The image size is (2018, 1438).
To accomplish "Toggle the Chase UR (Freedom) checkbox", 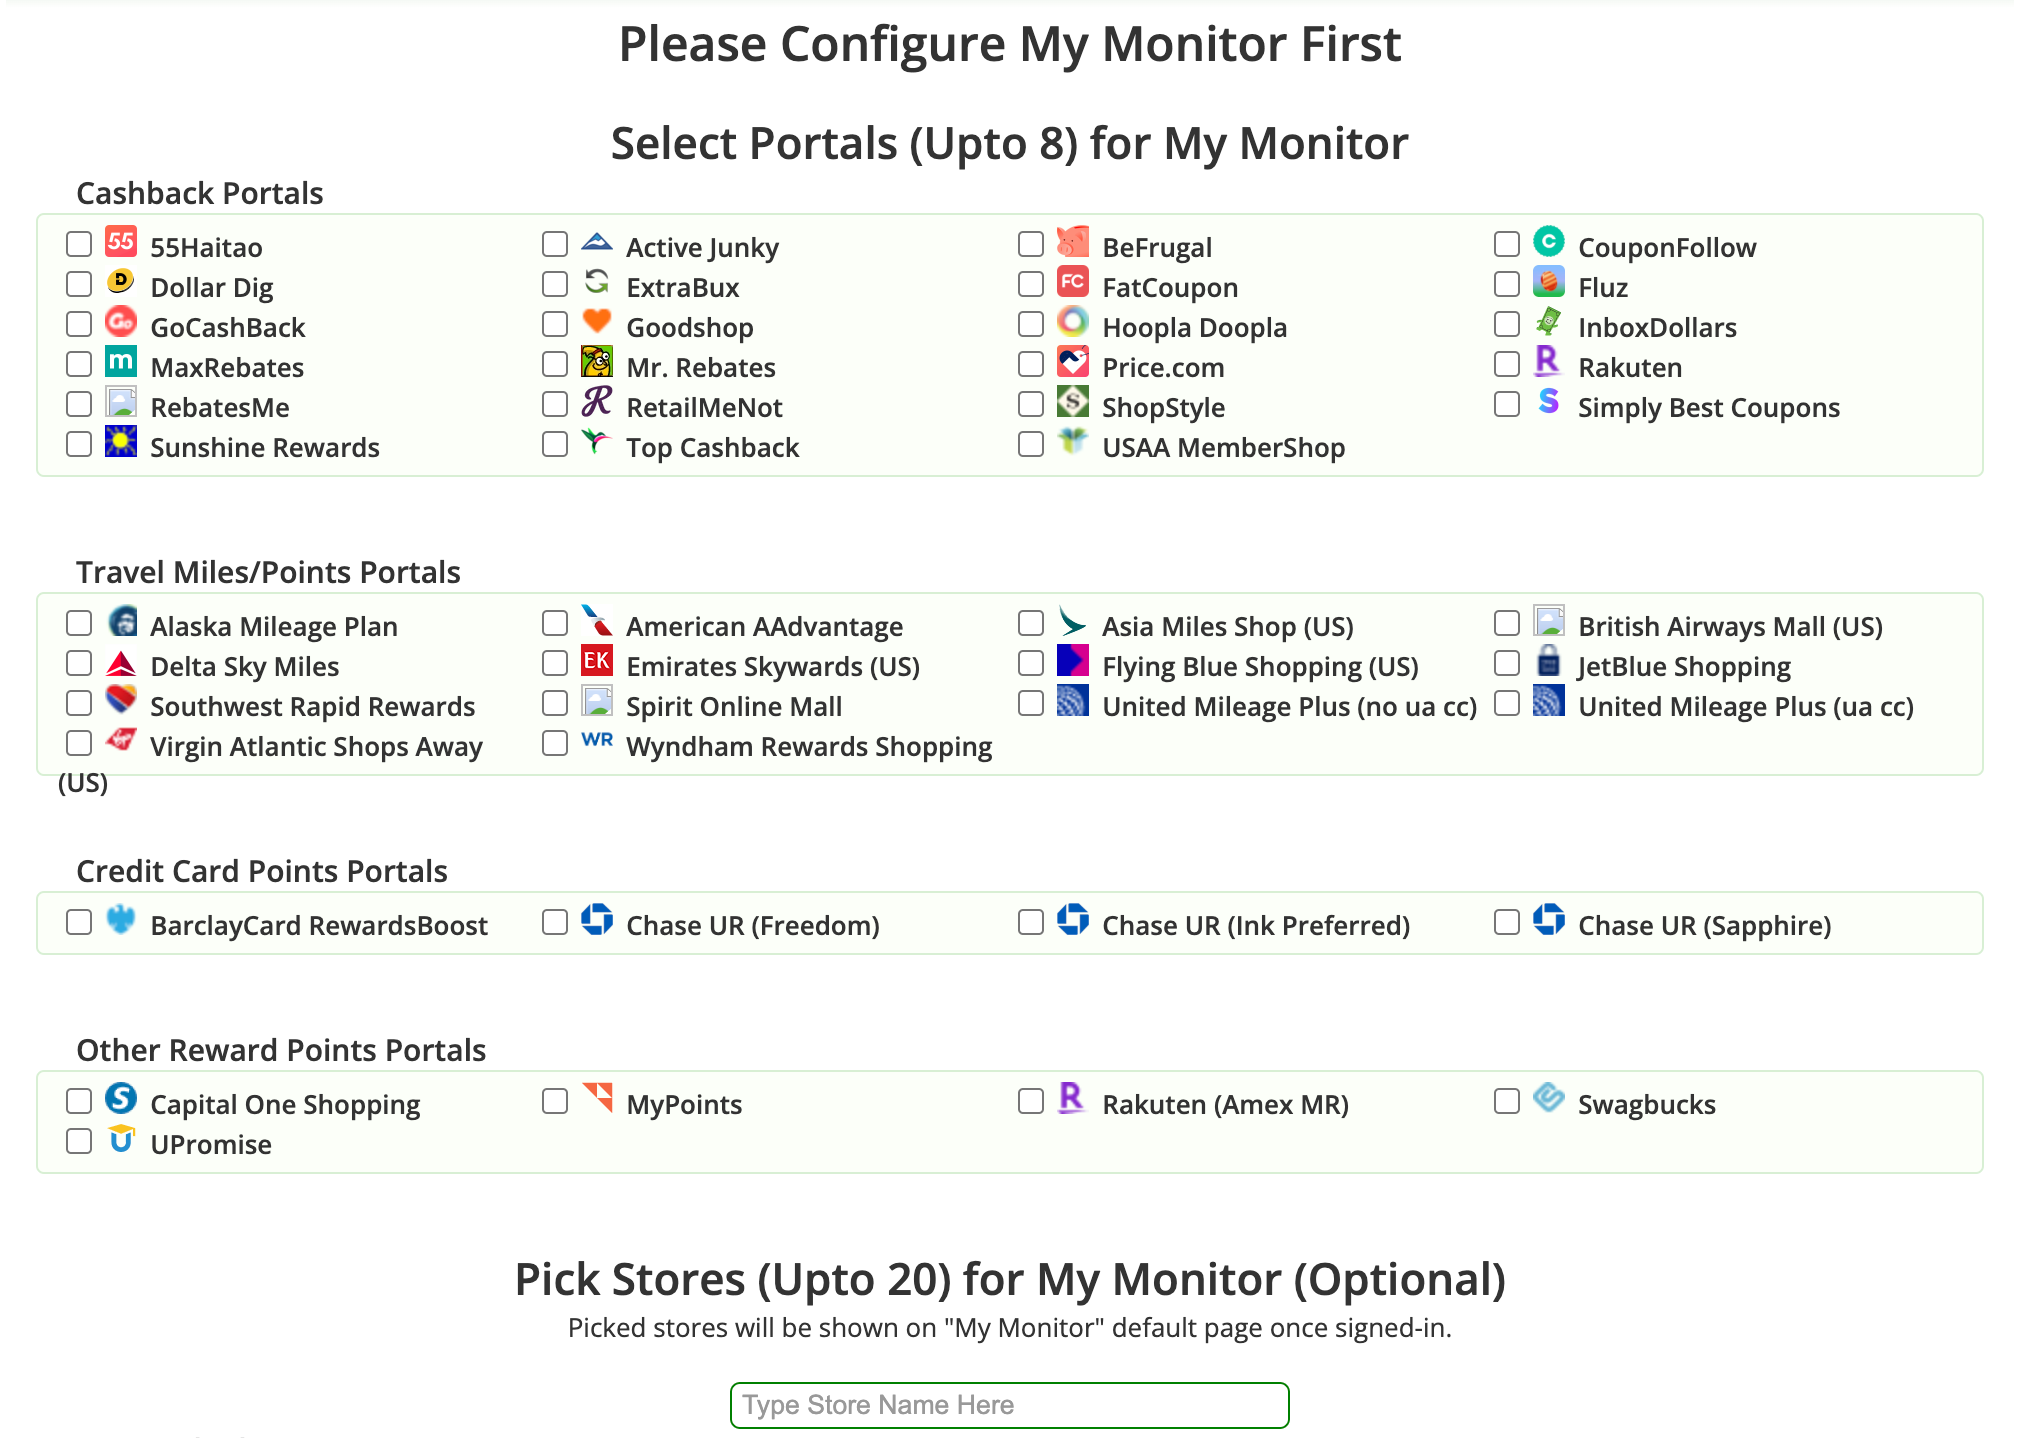I will 555,922.
